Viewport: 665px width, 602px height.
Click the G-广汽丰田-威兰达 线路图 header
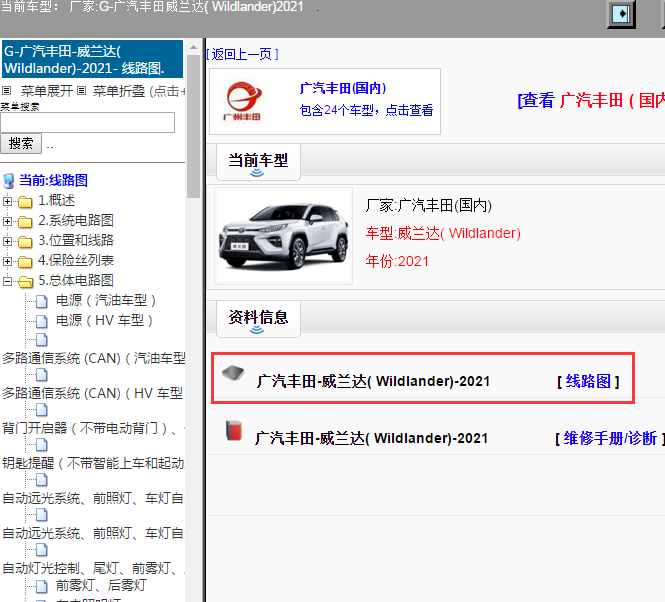[92, 59]
